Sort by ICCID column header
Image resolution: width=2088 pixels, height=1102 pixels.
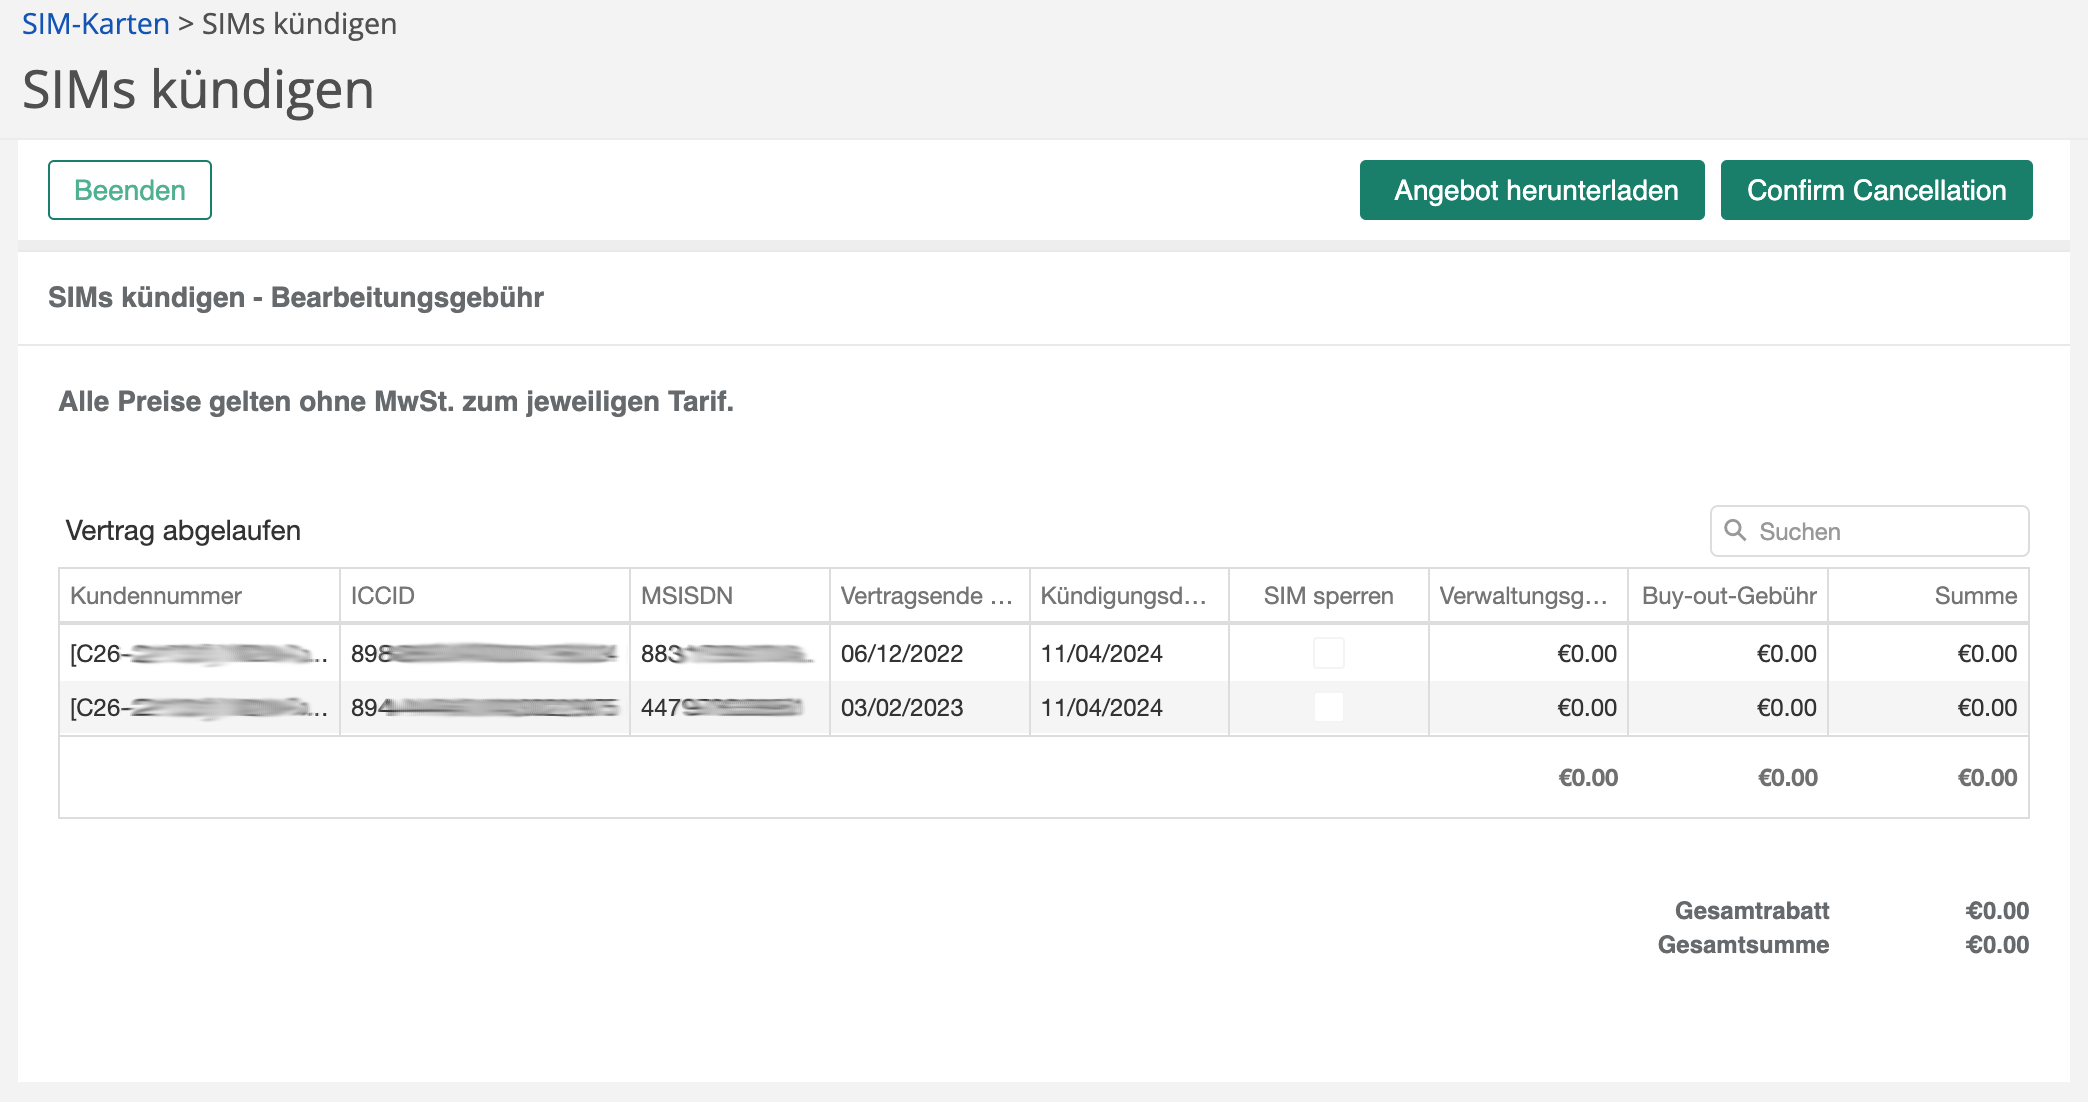tap(382, 596)
